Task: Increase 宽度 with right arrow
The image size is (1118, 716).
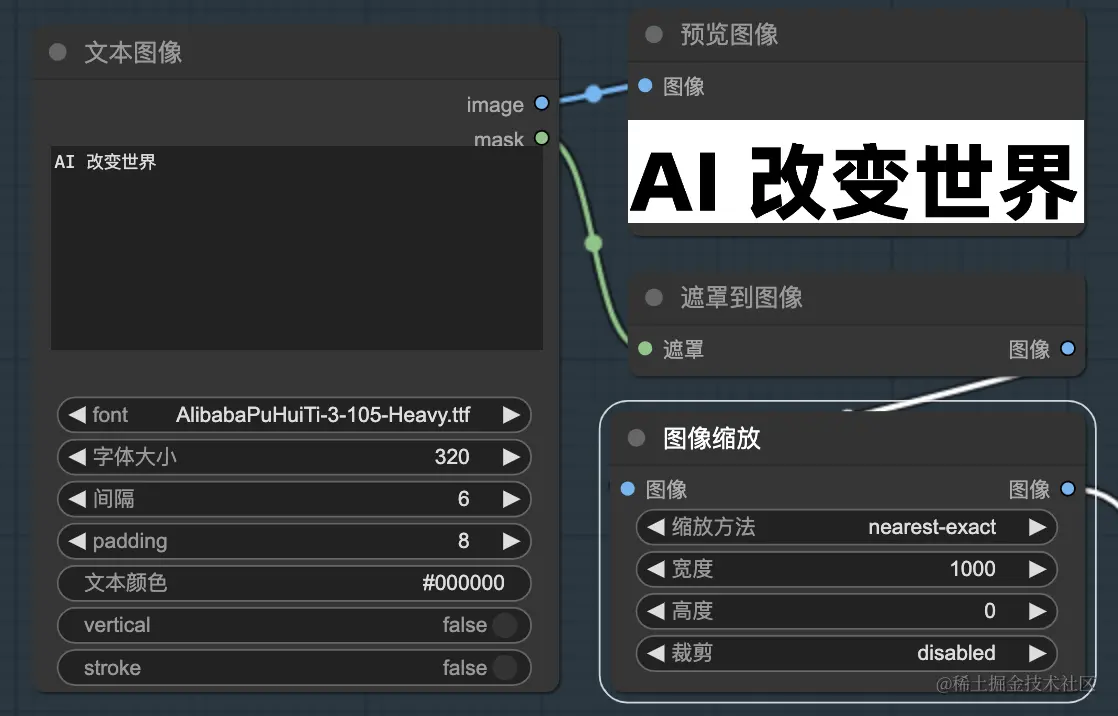Action: [x=1037, y=569]
